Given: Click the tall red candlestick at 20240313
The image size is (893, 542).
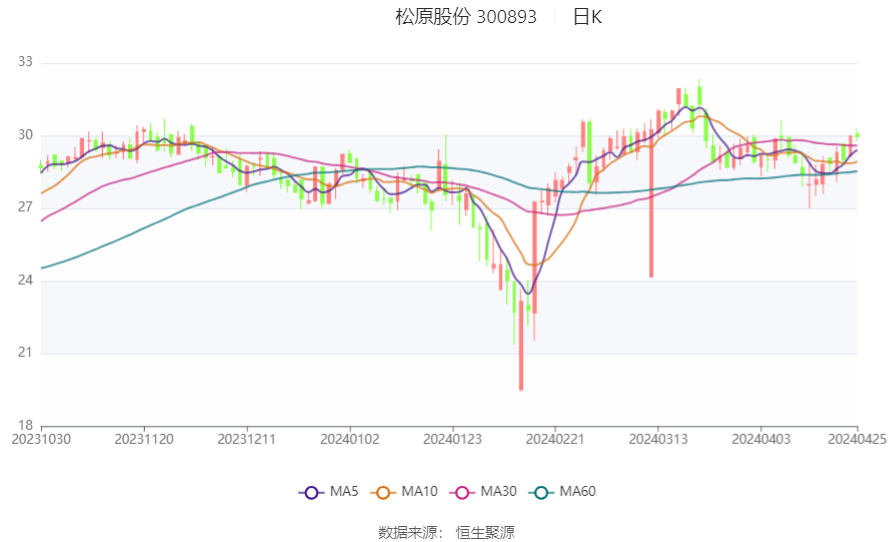Looking at the screenshot, I should [651, 205].
